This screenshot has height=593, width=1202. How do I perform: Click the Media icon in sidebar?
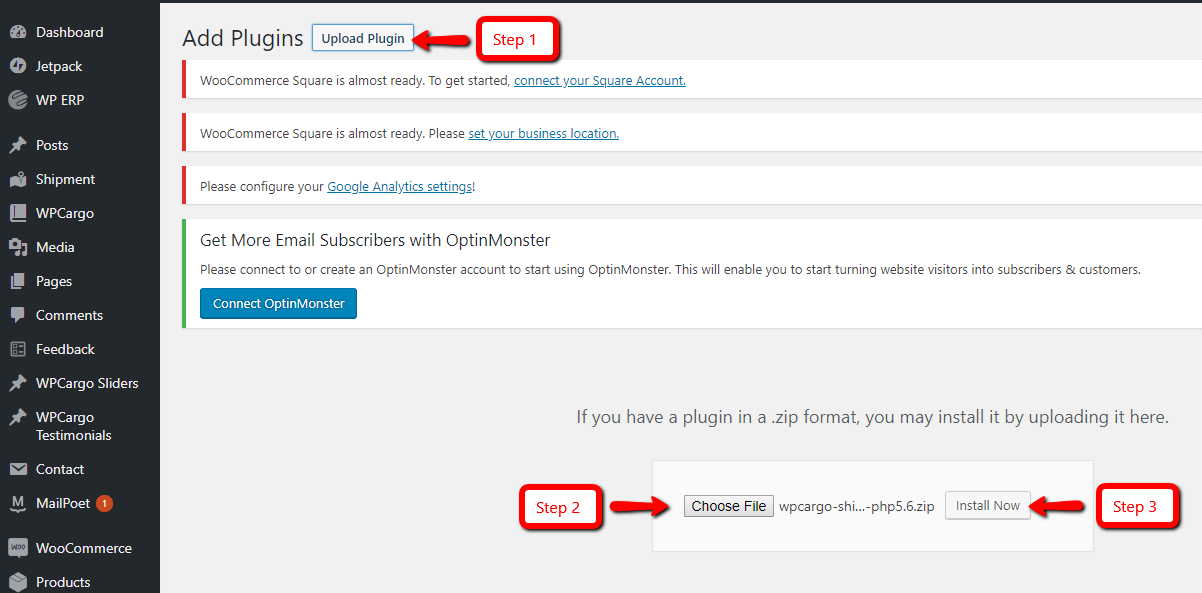(17, 247)
